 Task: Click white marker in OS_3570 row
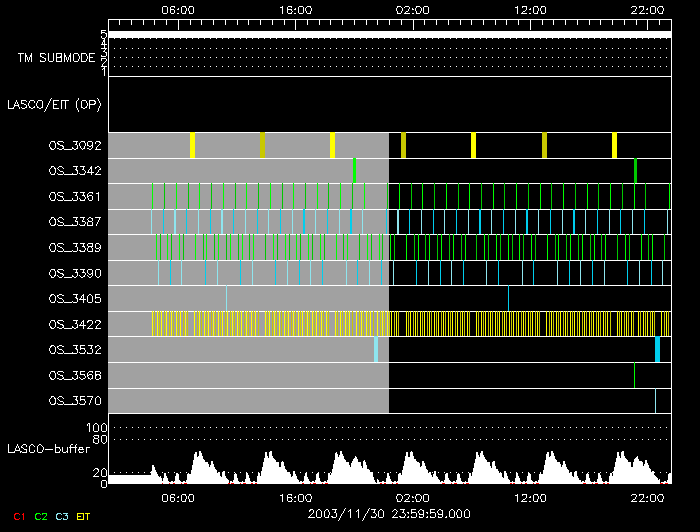(x=655, y=401)
